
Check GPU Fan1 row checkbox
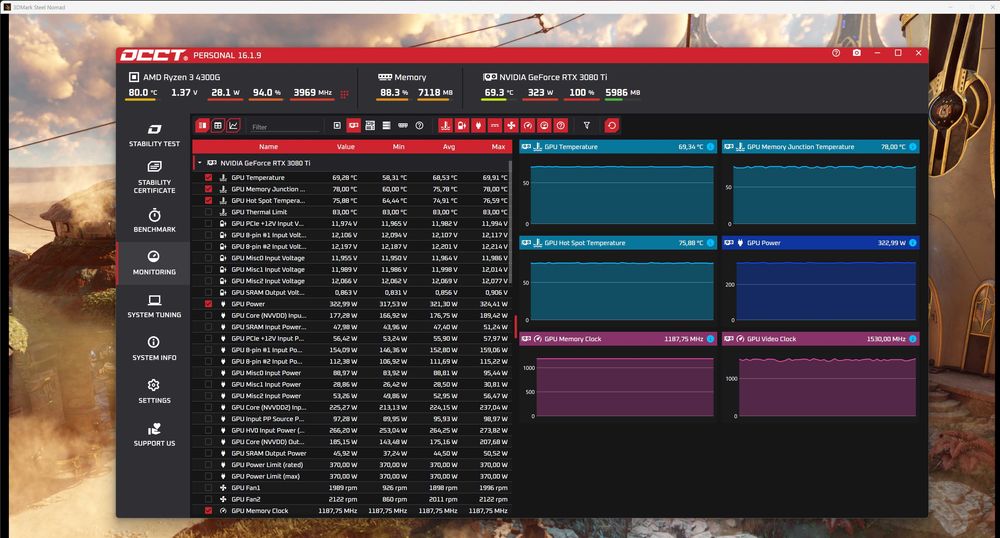click(x=209, y=488)
